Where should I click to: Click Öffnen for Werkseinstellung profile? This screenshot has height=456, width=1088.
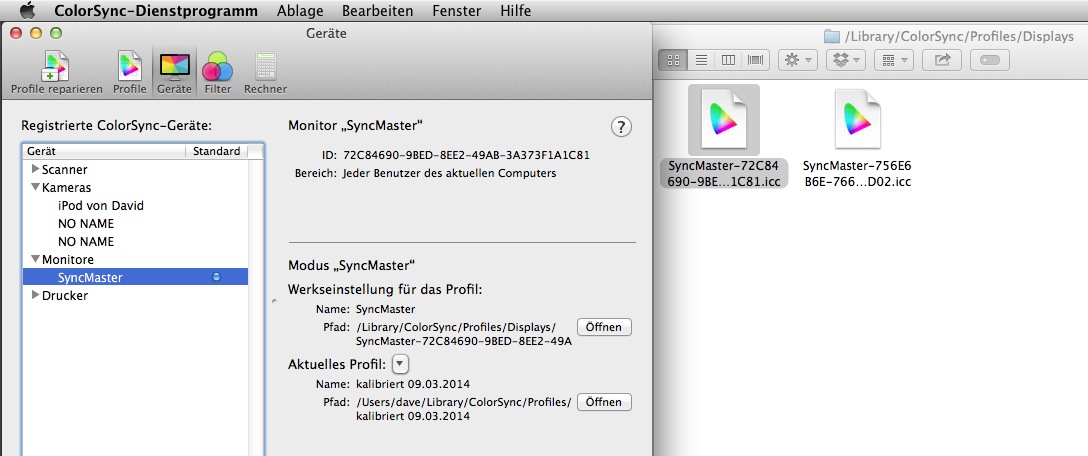[604, 327]
